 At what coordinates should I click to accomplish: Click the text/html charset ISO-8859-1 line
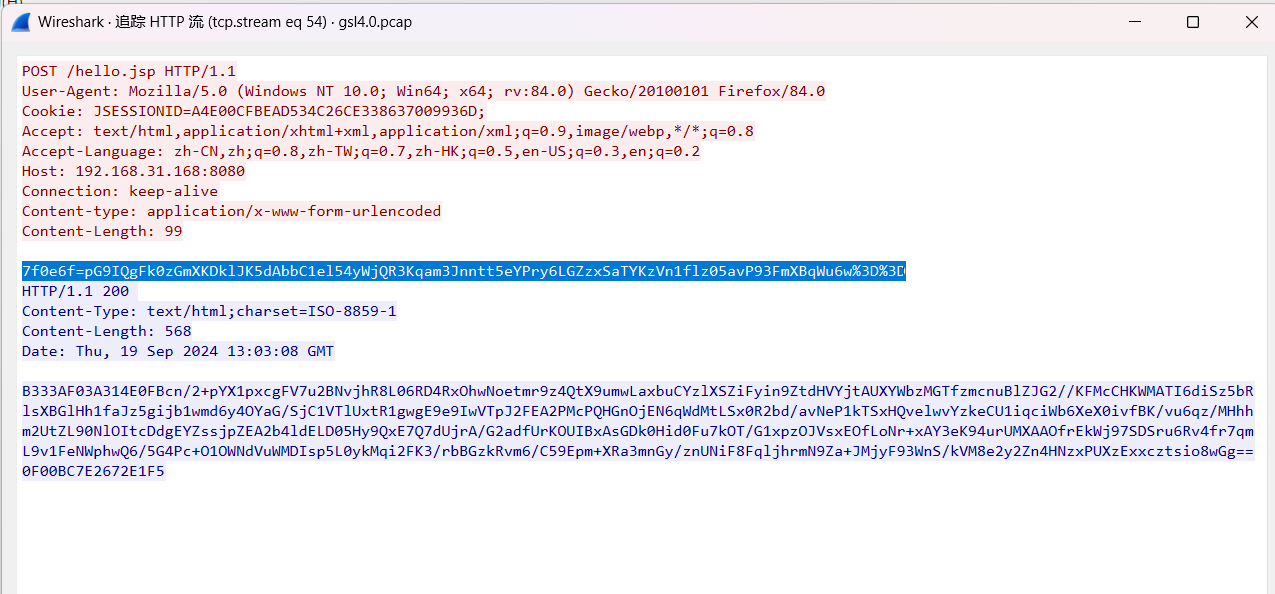209,311
